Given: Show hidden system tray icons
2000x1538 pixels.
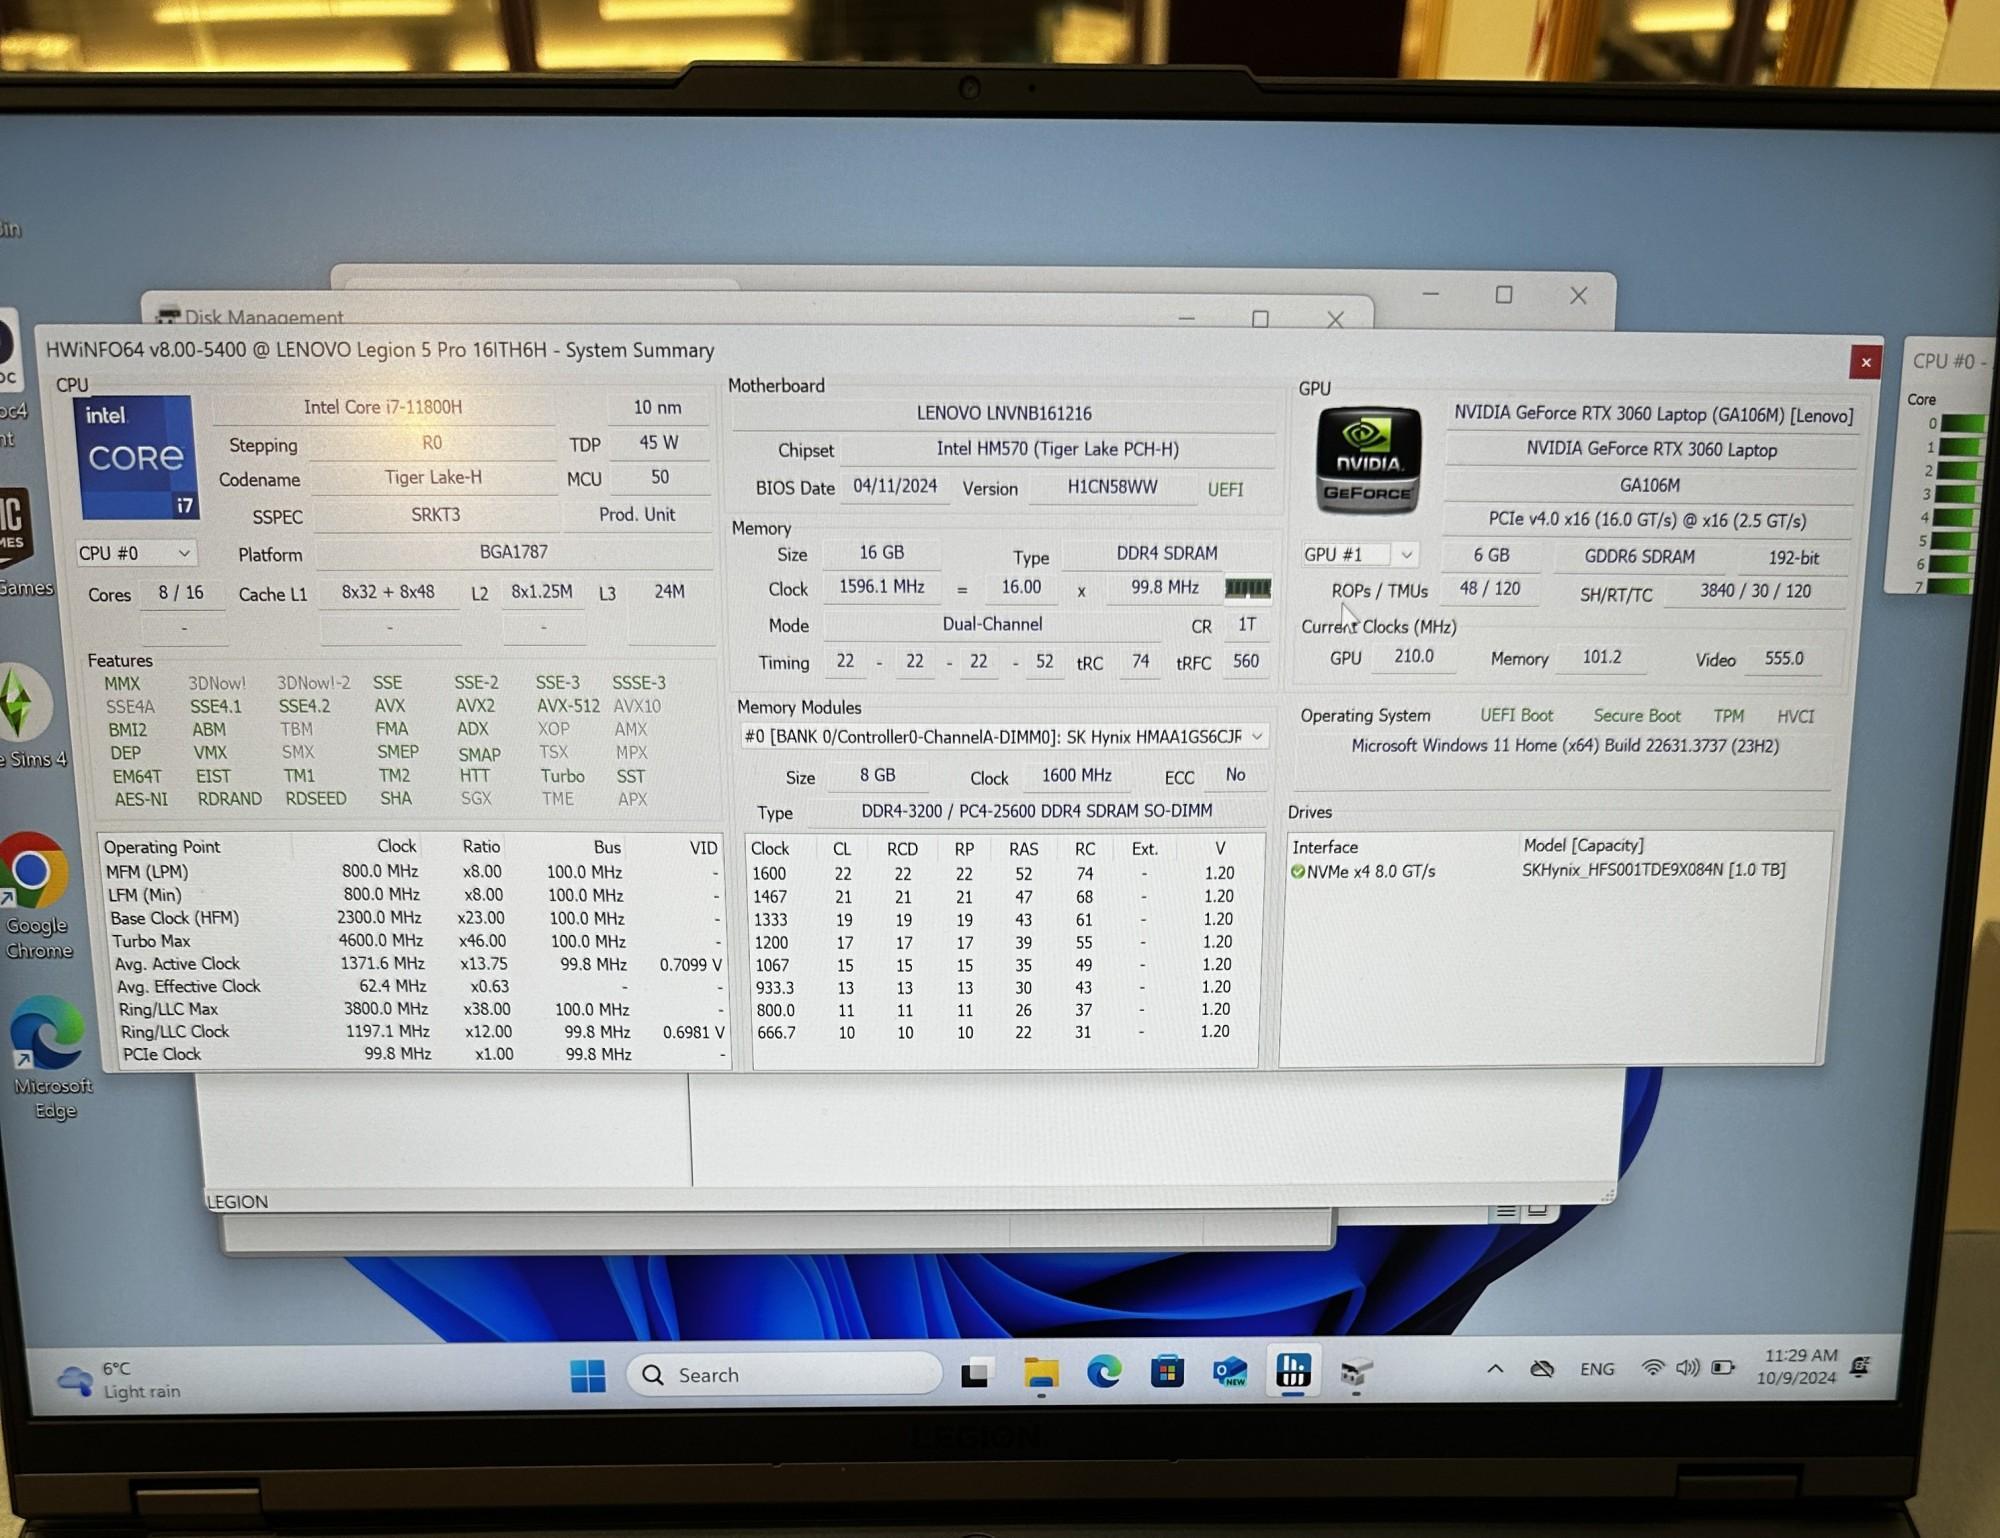Looking at the screenshot, I should pyautogui.click(x=1495, y=1369).
